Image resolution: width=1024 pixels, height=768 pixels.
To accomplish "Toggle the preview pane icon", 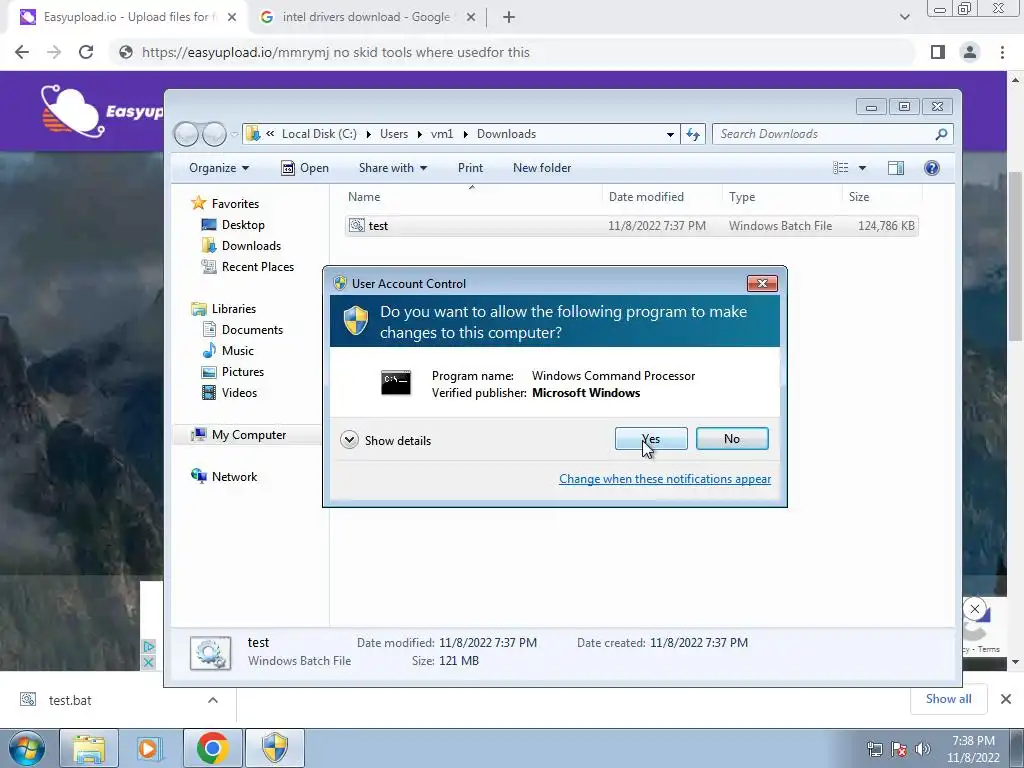I will [x=896, y=168].
